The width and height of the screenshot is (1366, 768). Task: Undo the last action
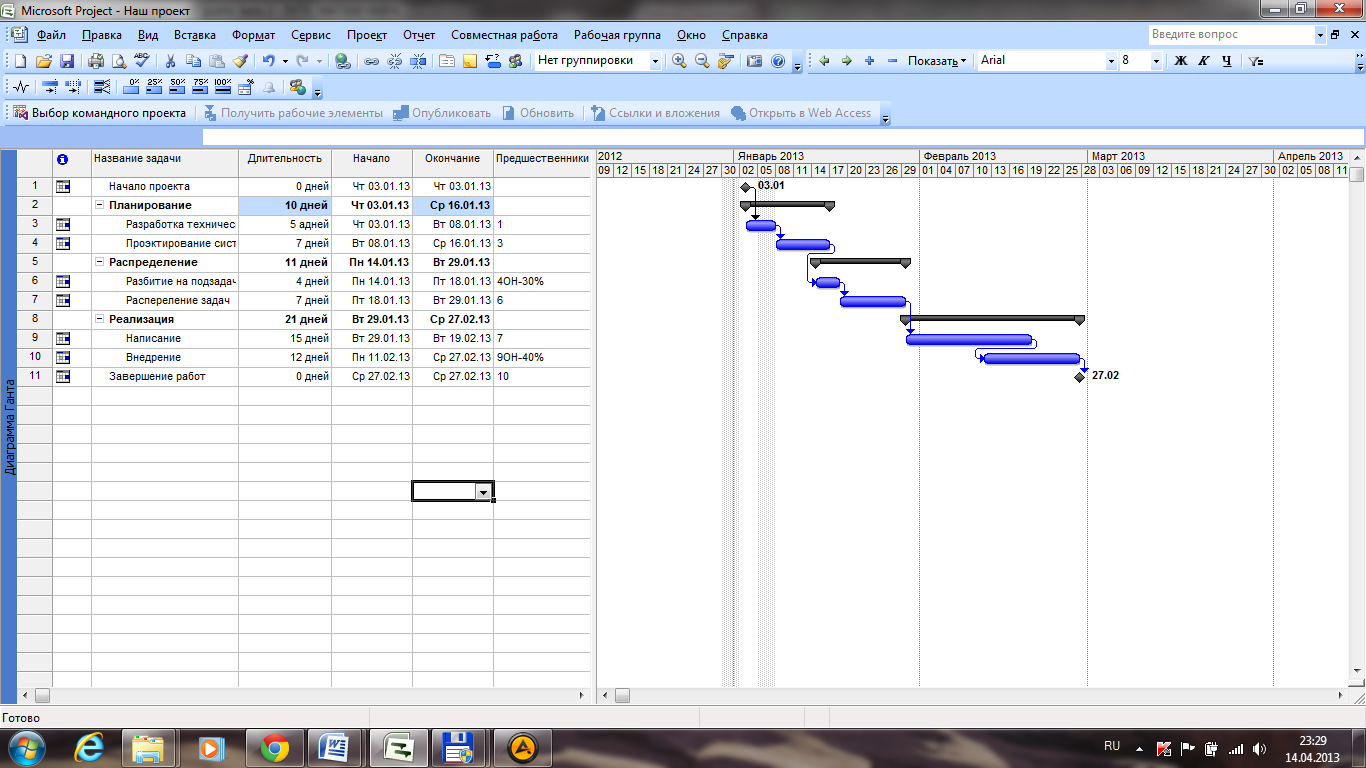point(268,61)
